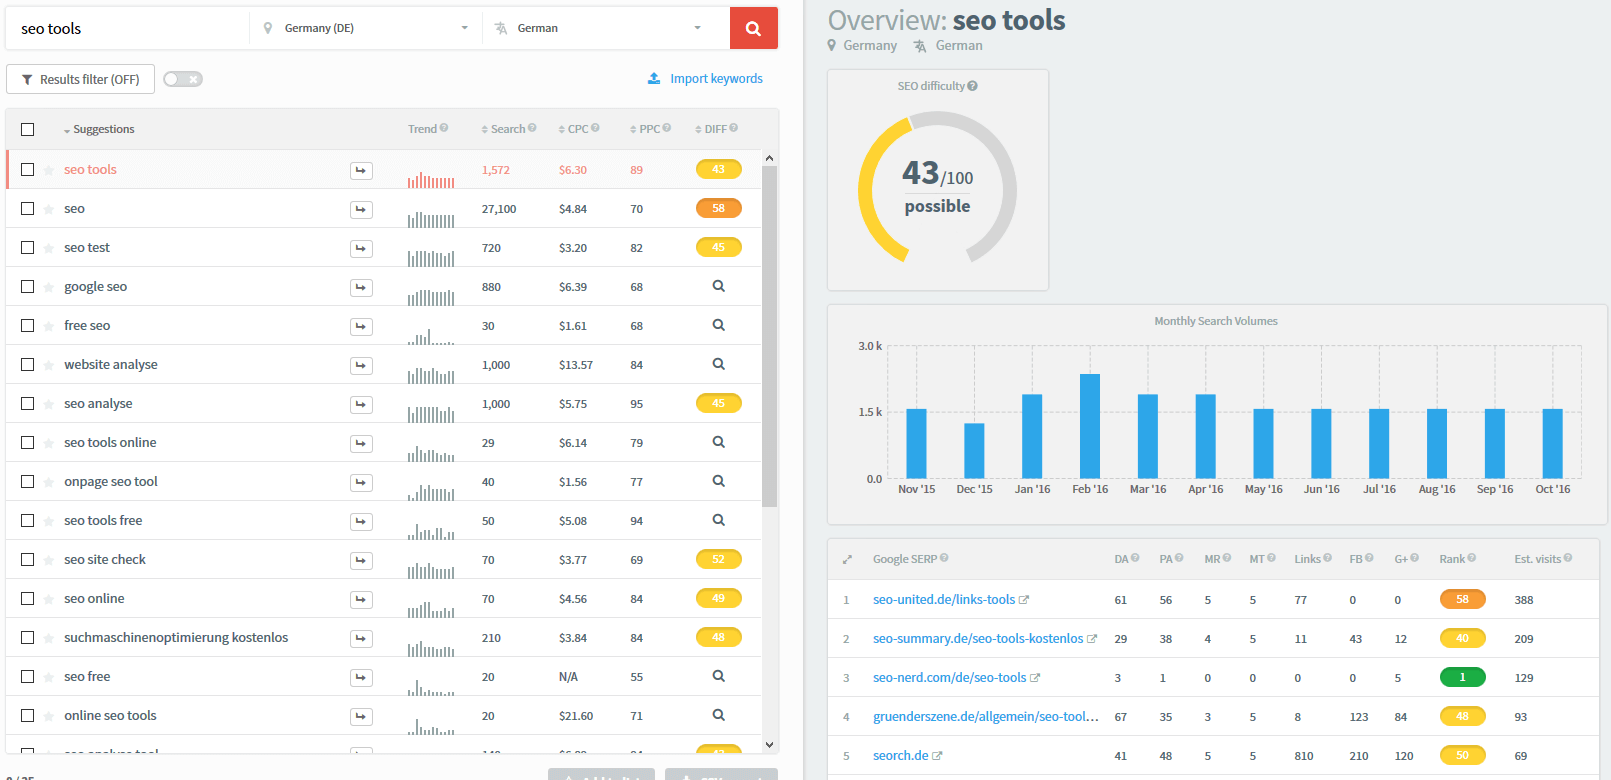Sort the list by Search volume column
The image size is (1611, 780).
(507, 129)
